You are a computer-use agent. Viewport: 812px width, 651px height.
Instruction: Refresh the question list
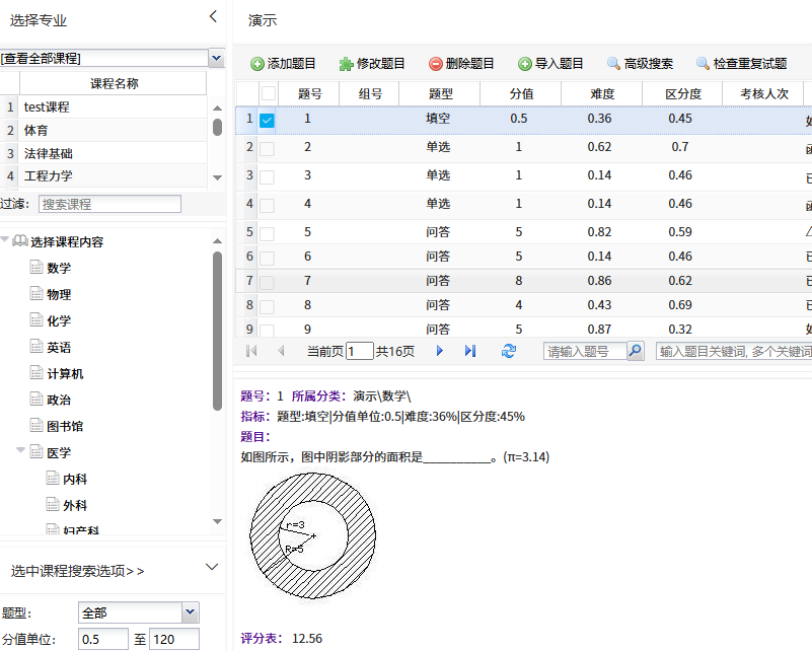point(509,351)
